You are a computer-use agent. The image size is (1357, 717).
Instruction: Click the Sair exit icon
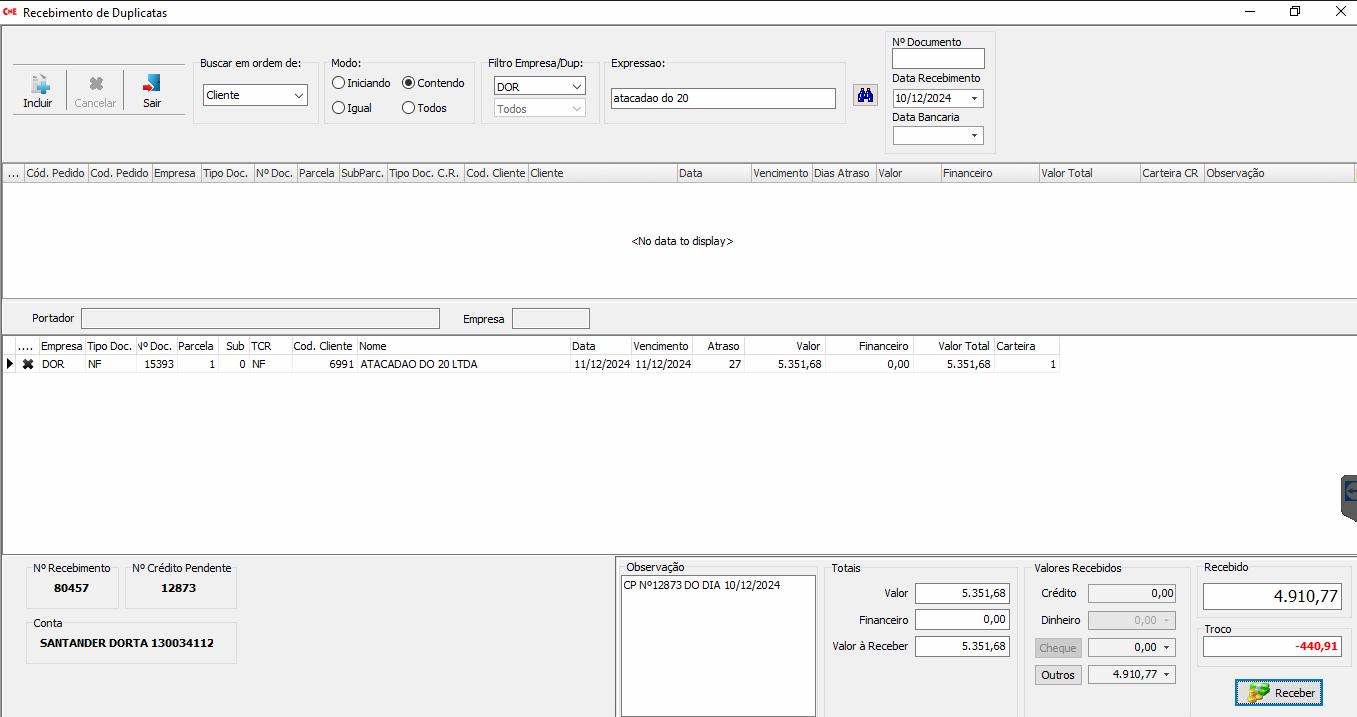click(152, 91)
